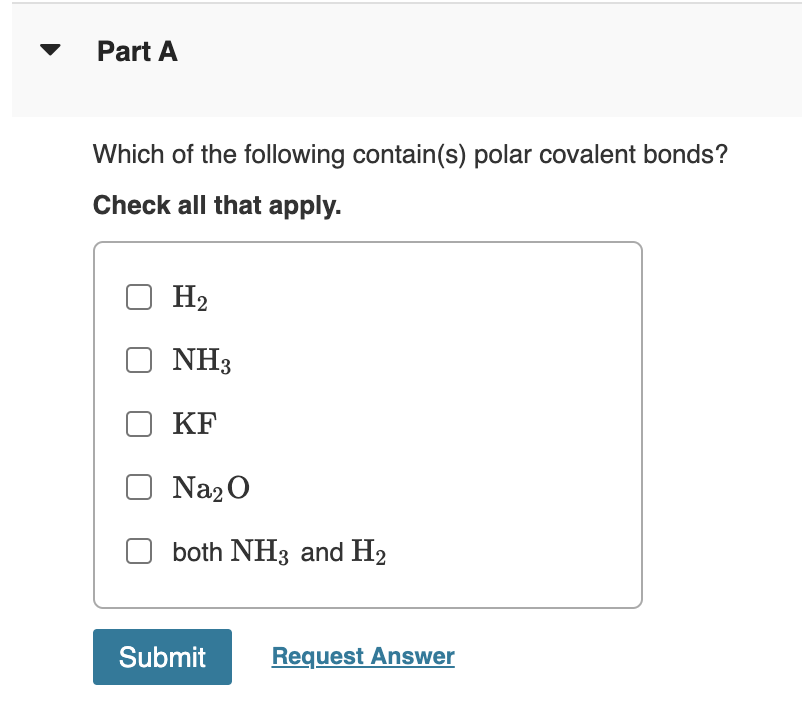Select the NH3 option checkbox
Viewport: 802px width, 720px height.
(x=138, y=360)
